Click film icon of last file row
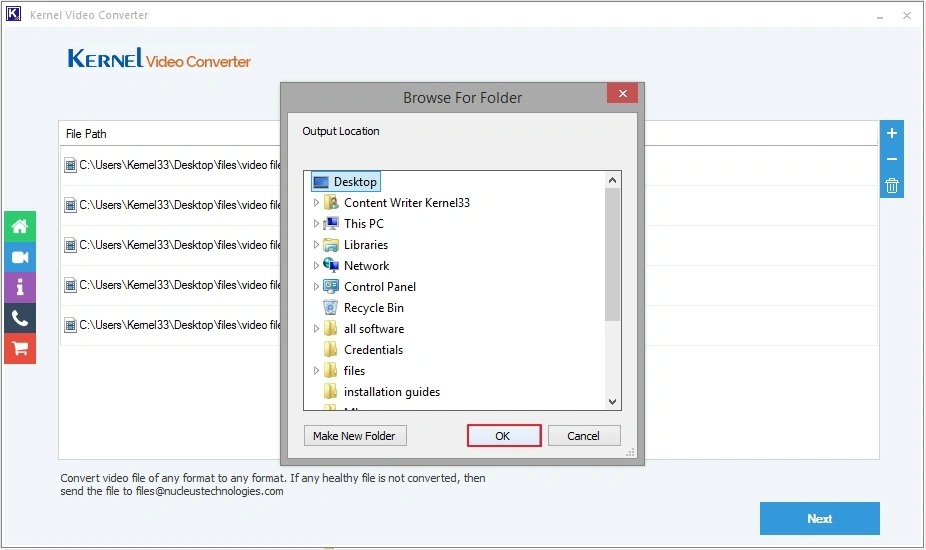Image resolution: width=926 pixels, height=550 pixels. click(x=70, y=325)
